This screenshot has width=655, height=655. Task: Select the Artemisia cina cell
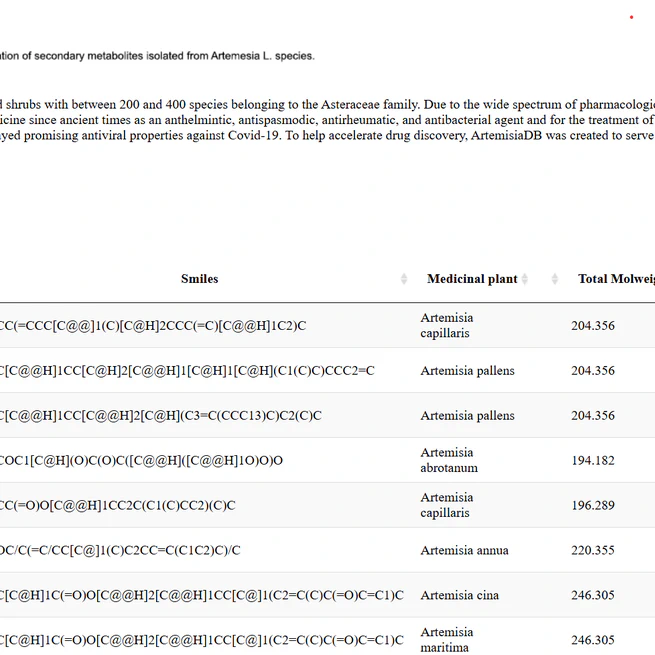[460, 595]
